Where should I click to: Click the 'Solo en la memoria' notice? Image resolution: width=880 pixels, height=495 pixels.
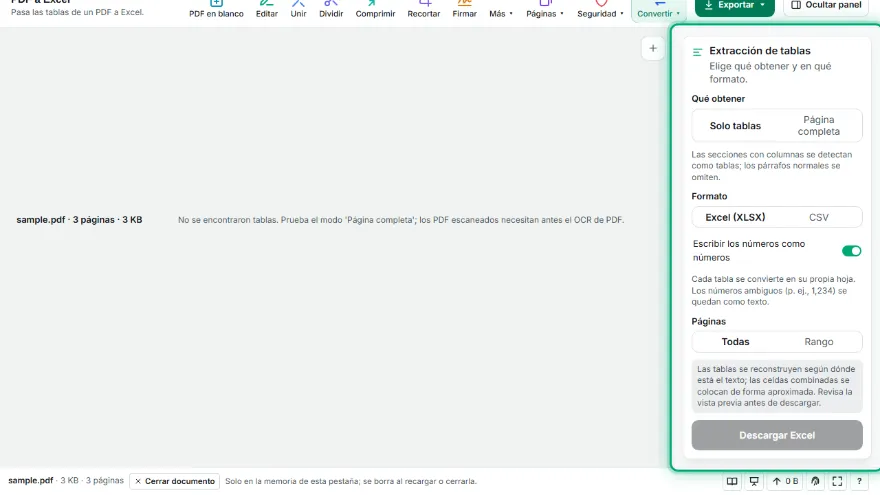coord(351,481)
